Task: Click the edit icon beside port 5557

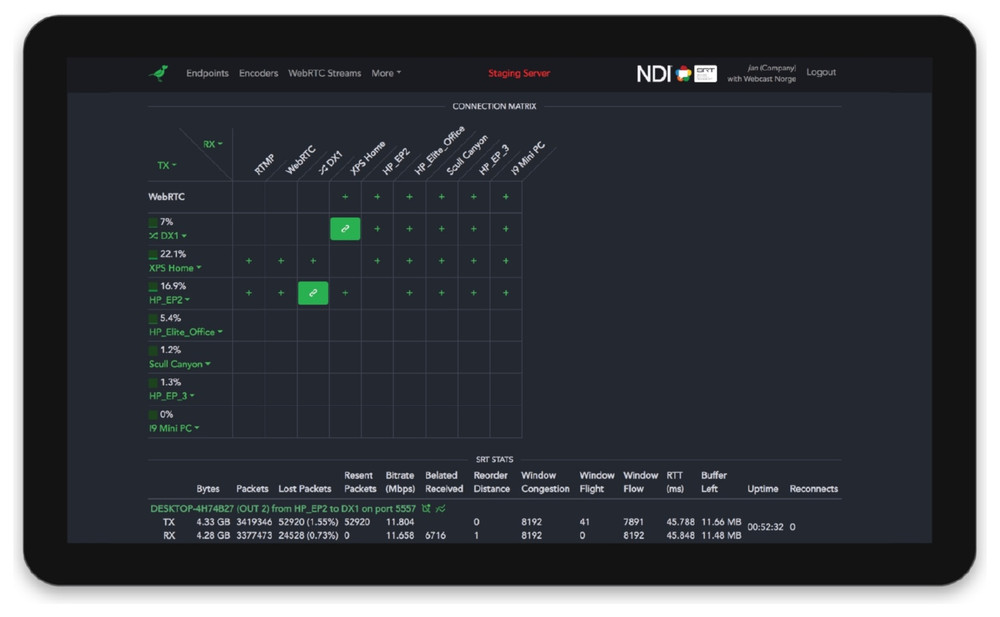Action: pos(426,509)
